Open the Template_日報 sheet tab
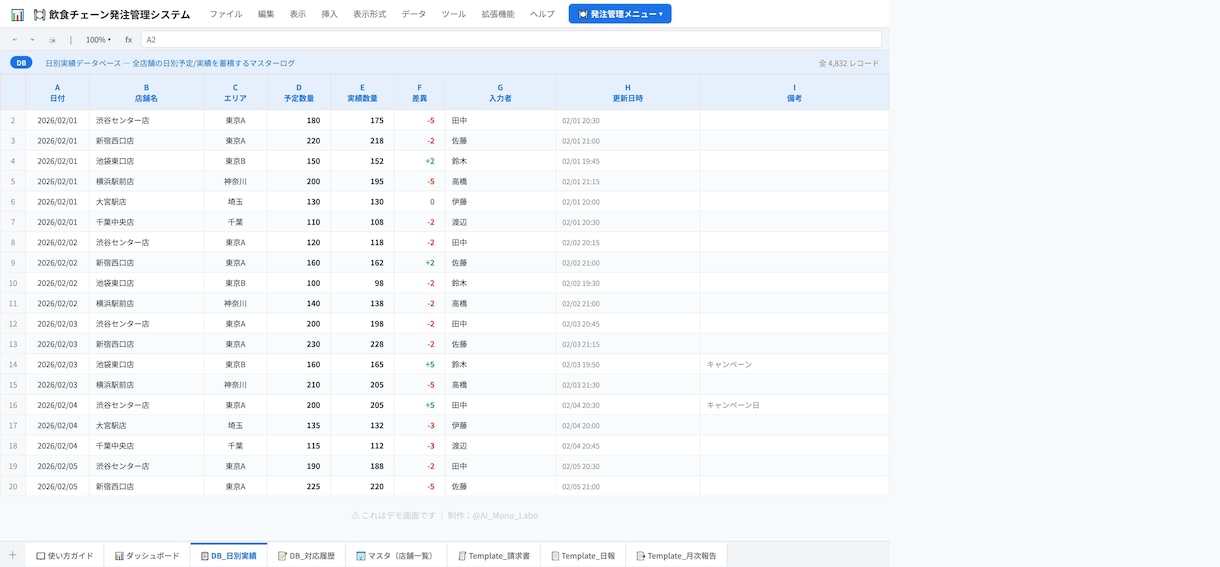This screenshot has height=567, width=1220. click(583, 555)
